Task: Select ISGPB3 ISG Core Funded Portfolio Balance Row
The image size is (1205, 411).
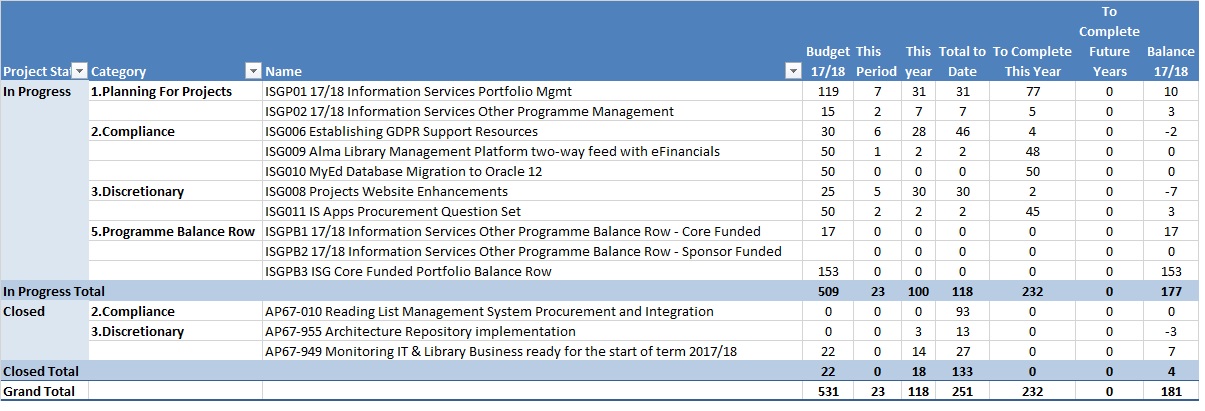Action: [x=408, y=271]
